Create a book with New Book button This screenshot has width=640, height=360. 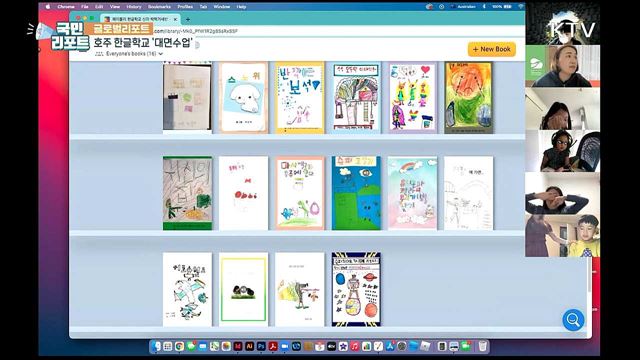coord(491,49)
